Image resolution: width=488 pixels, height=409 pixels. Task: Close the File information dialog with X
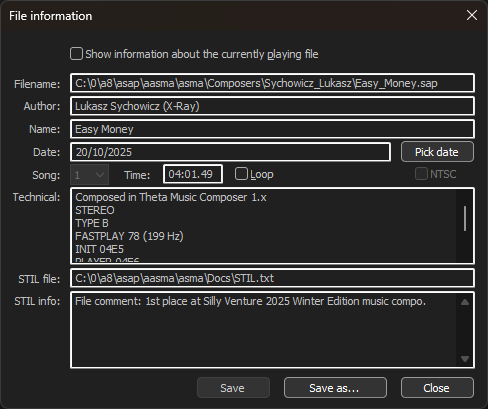click(472, 15)
